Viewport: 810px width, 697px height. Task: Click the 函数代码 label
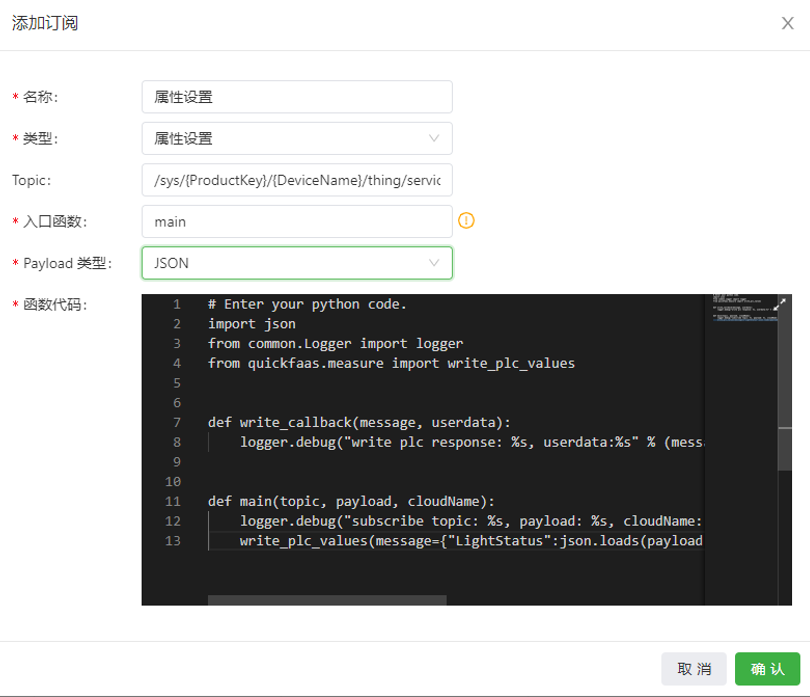(x=55, y=305)
